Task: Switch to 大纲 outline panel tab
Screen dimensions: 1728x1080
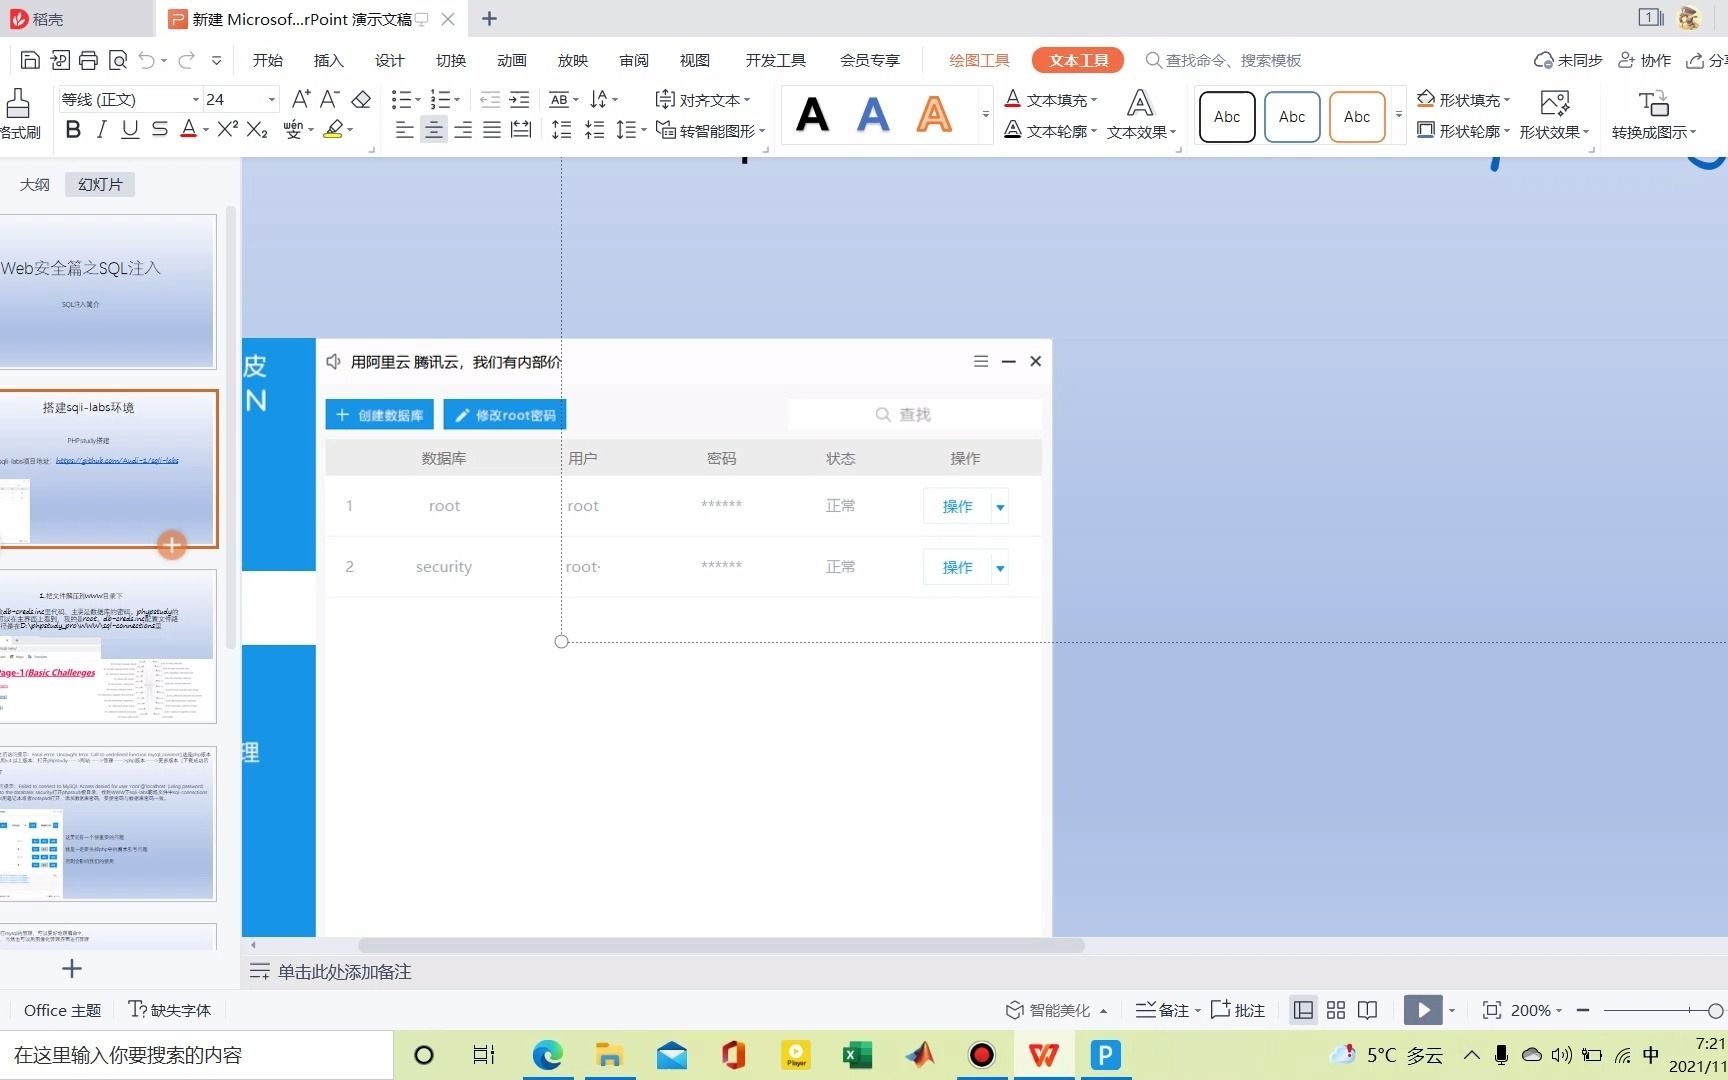Action: point(35,184)
